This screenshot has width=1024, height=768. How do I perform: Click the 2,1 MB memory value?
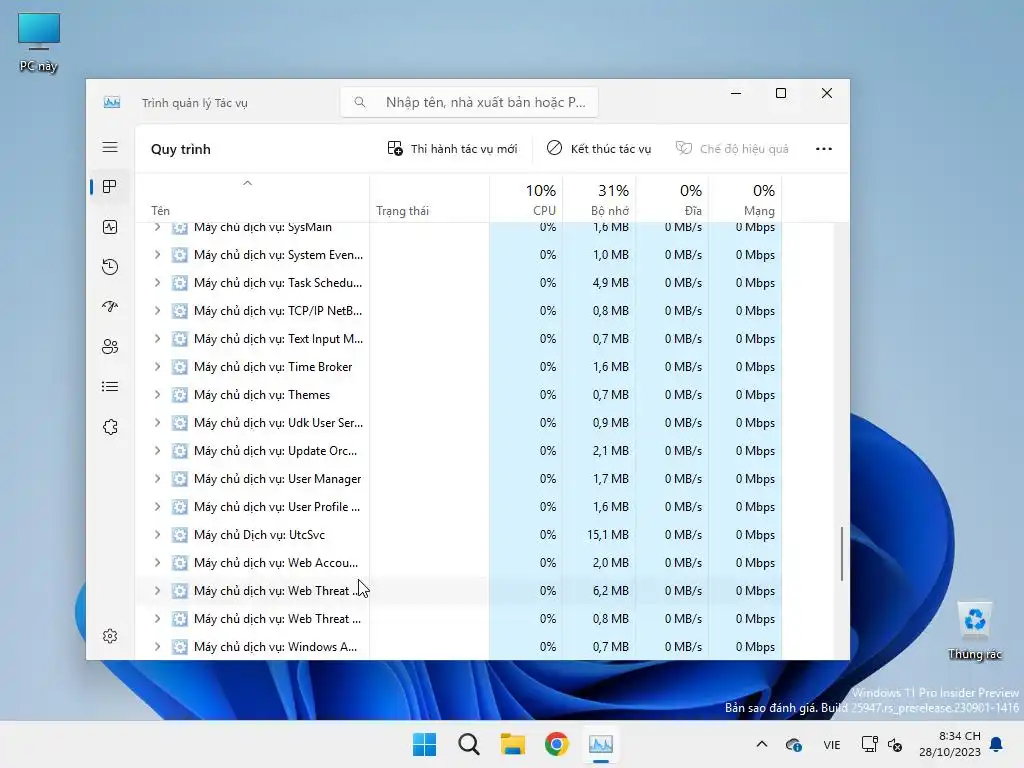611,451
